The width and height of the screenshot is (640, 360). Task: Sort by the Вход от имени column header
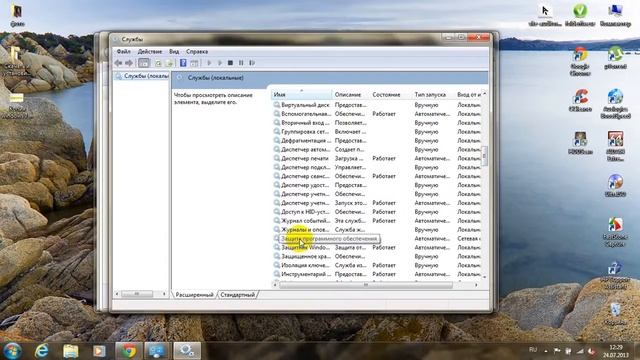coord(468,94)
